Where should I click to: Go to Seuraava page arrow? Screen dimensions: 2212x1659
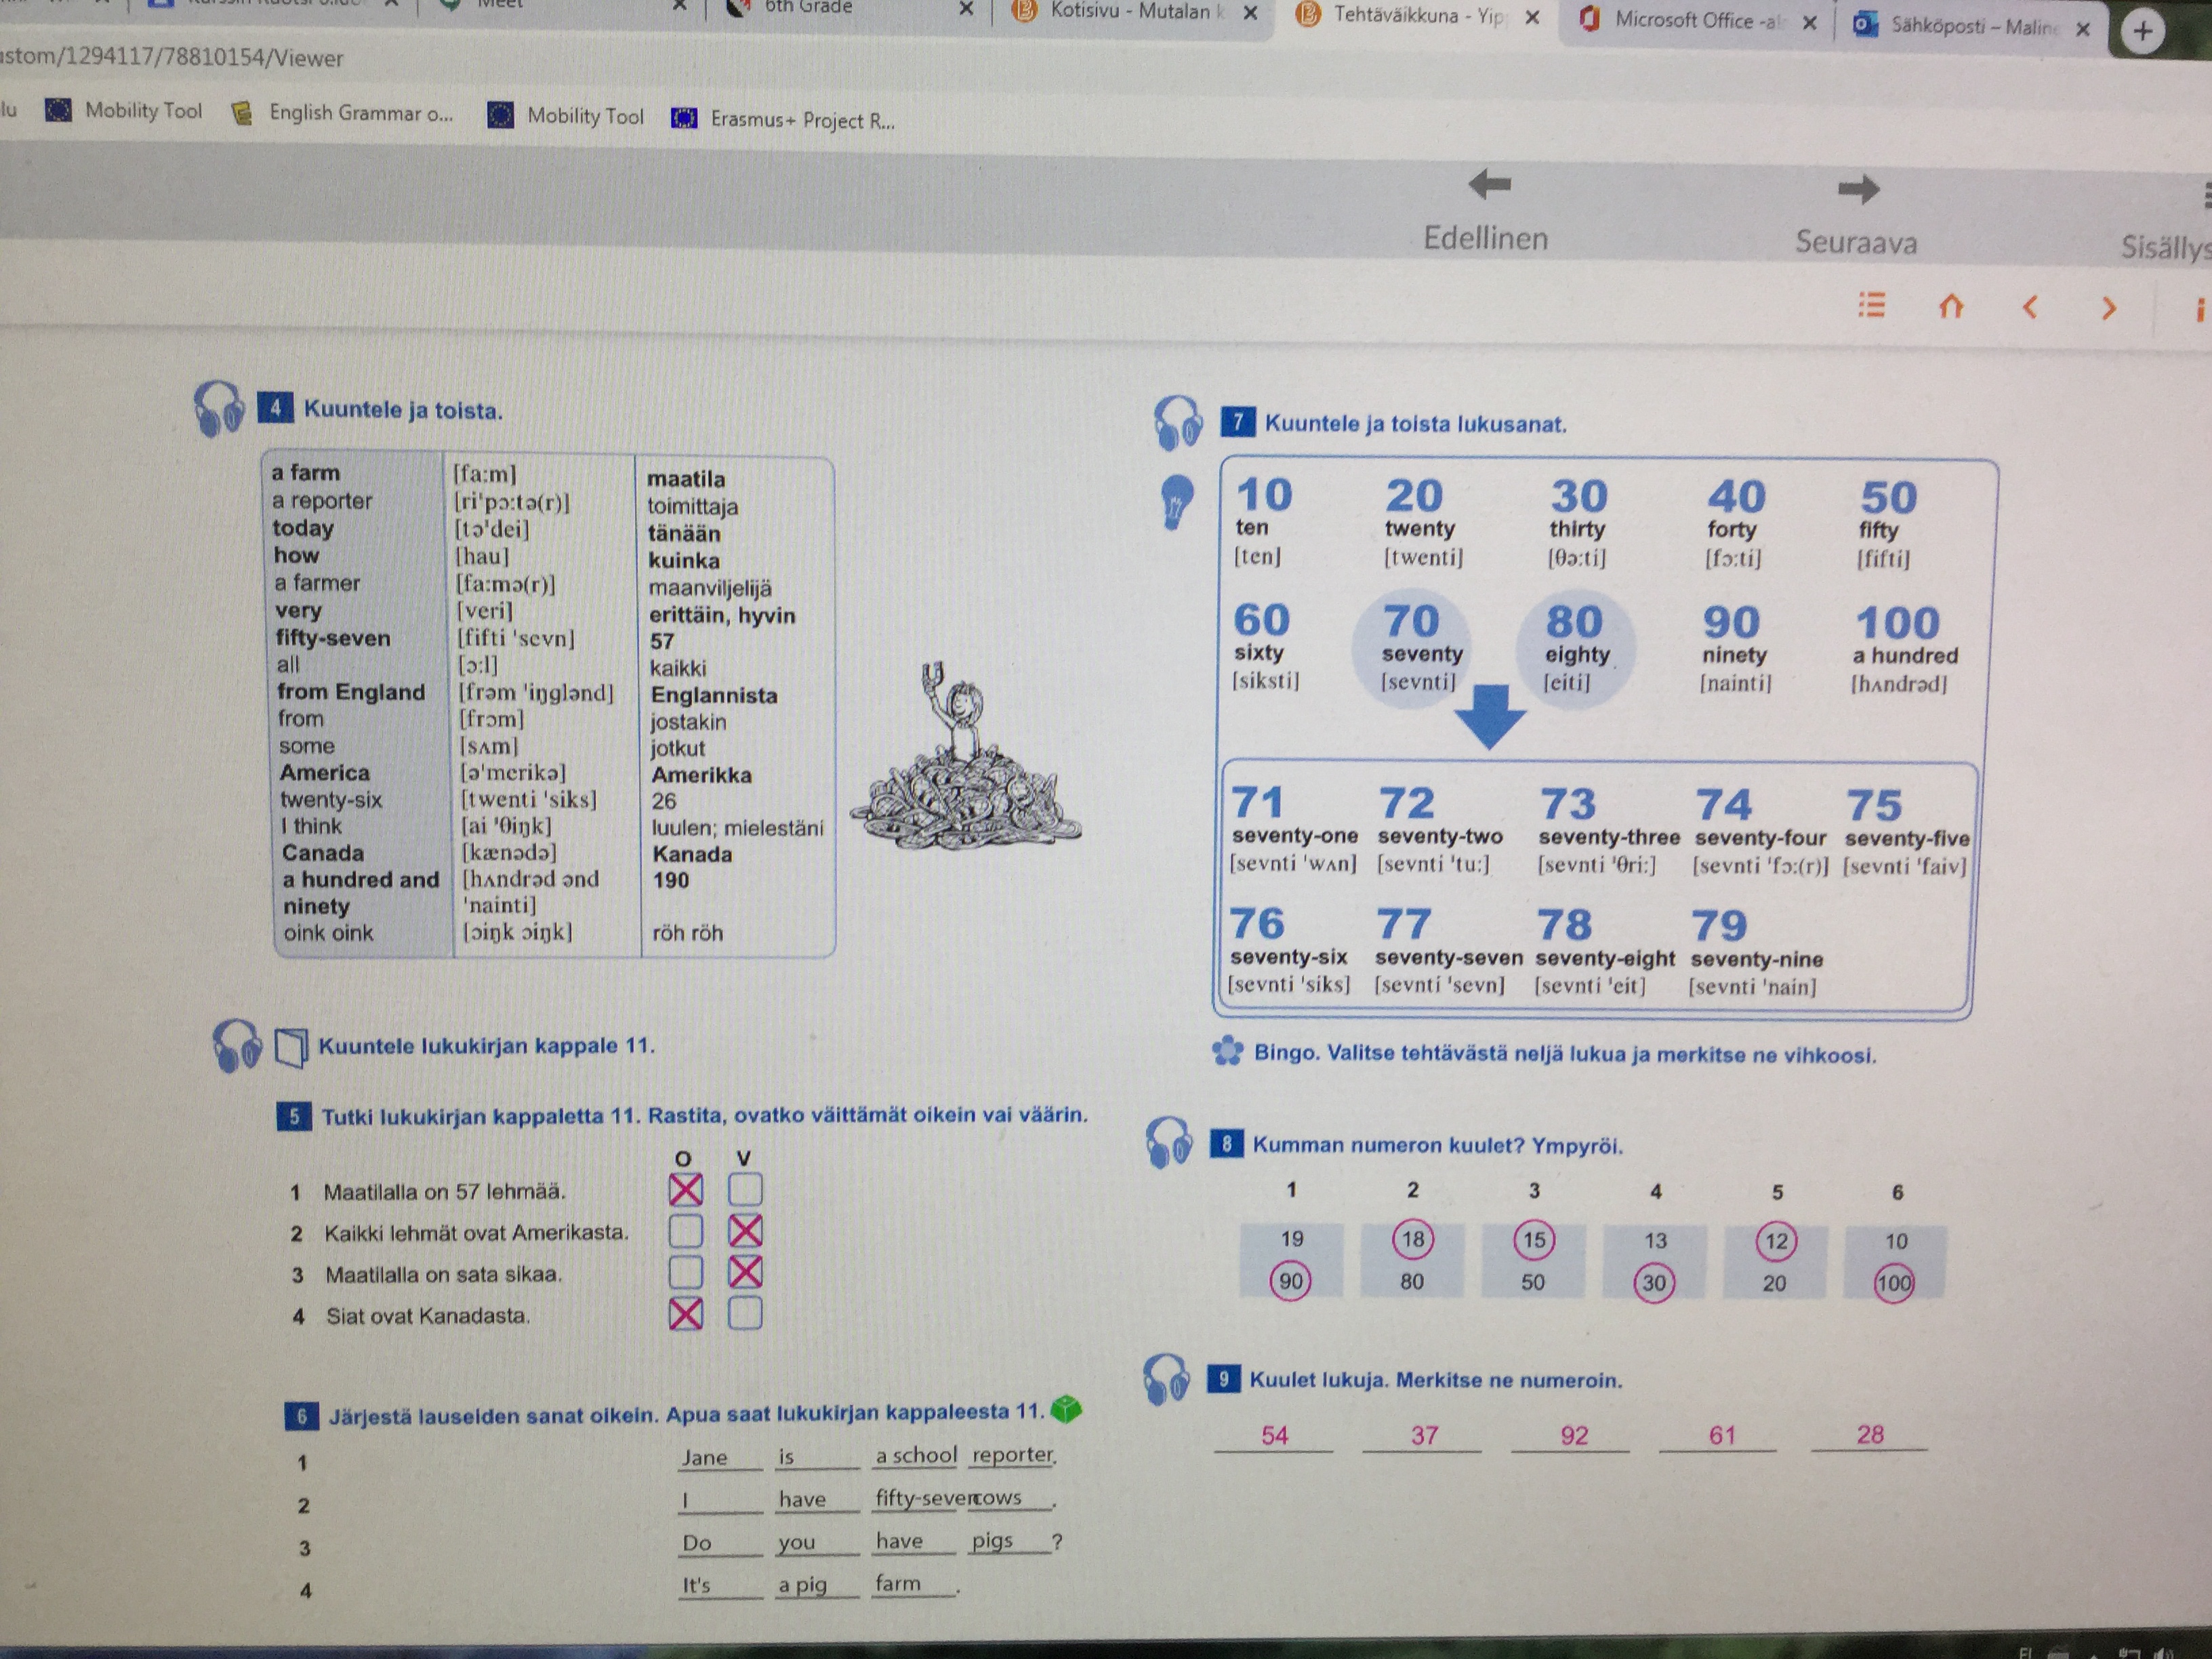tap(1858, 190)
